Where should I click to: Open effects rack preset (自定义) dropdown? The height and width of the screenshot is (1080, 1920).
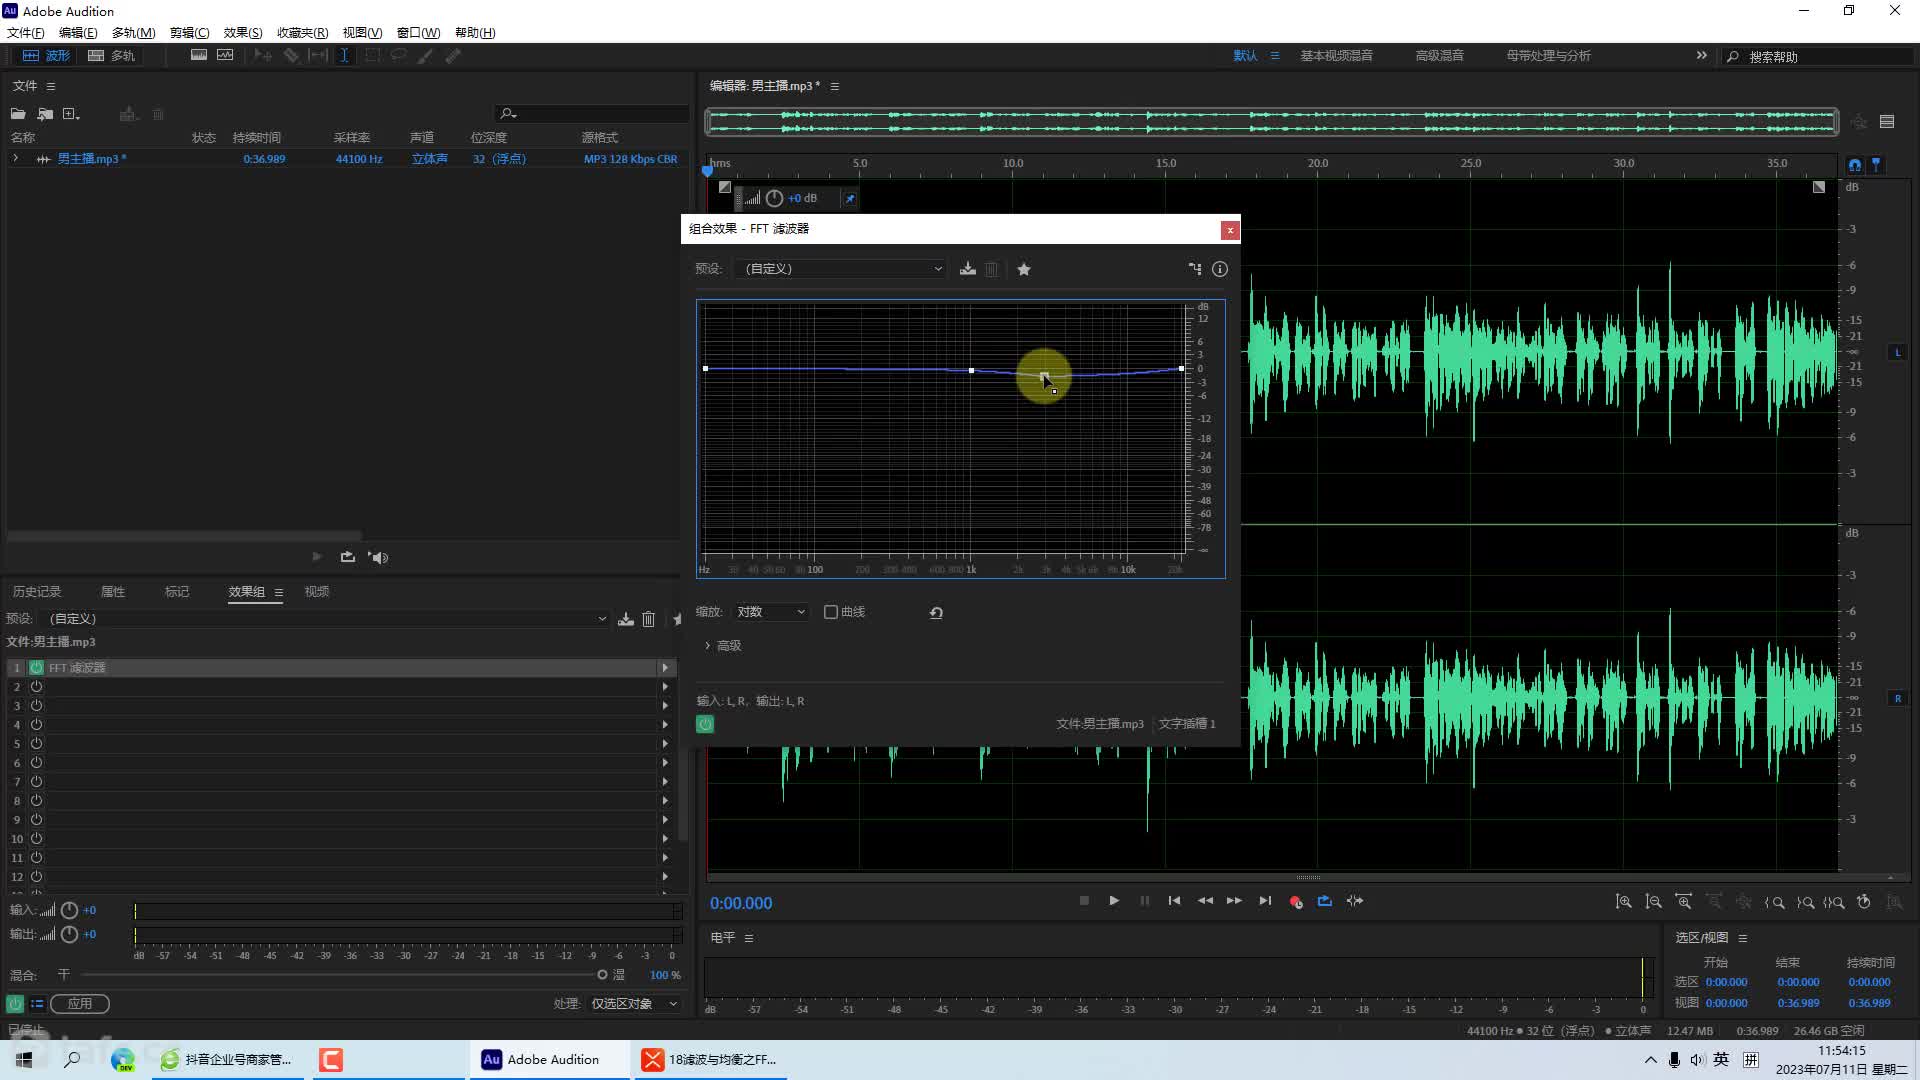(x=327, y=619)
